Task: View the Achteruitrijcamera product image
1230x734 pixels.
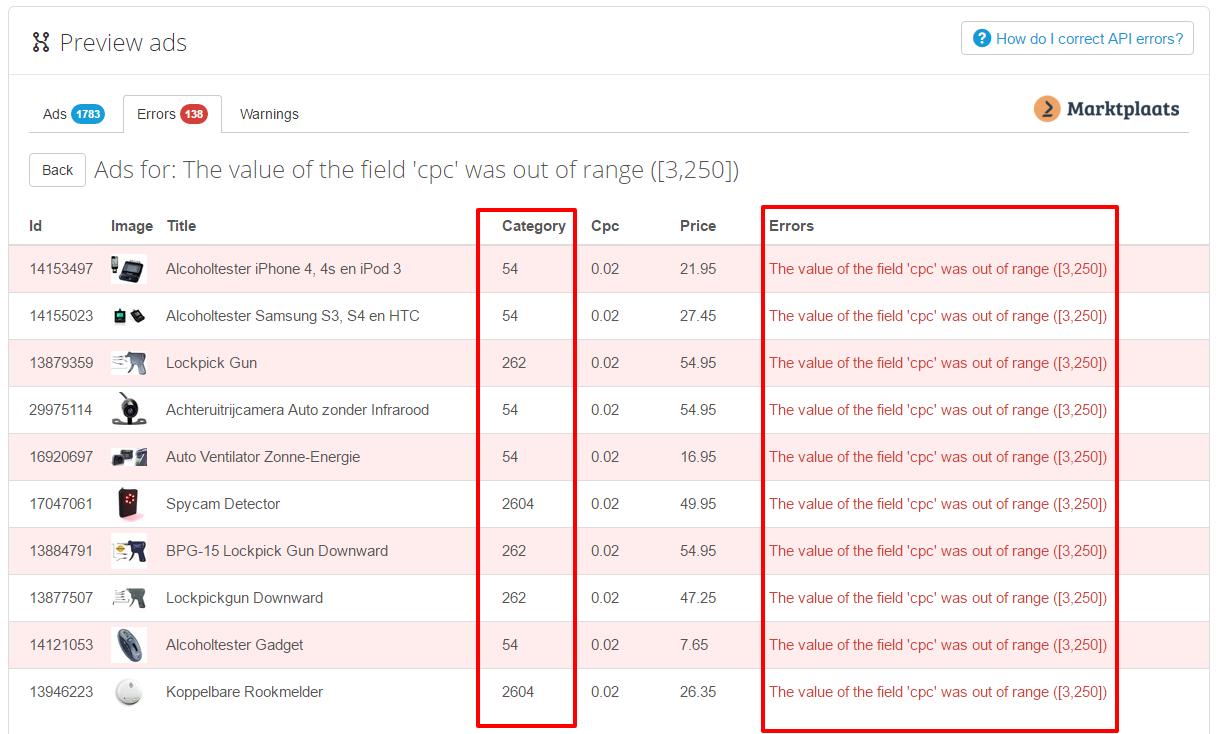Action: click(x=129, y=410)
